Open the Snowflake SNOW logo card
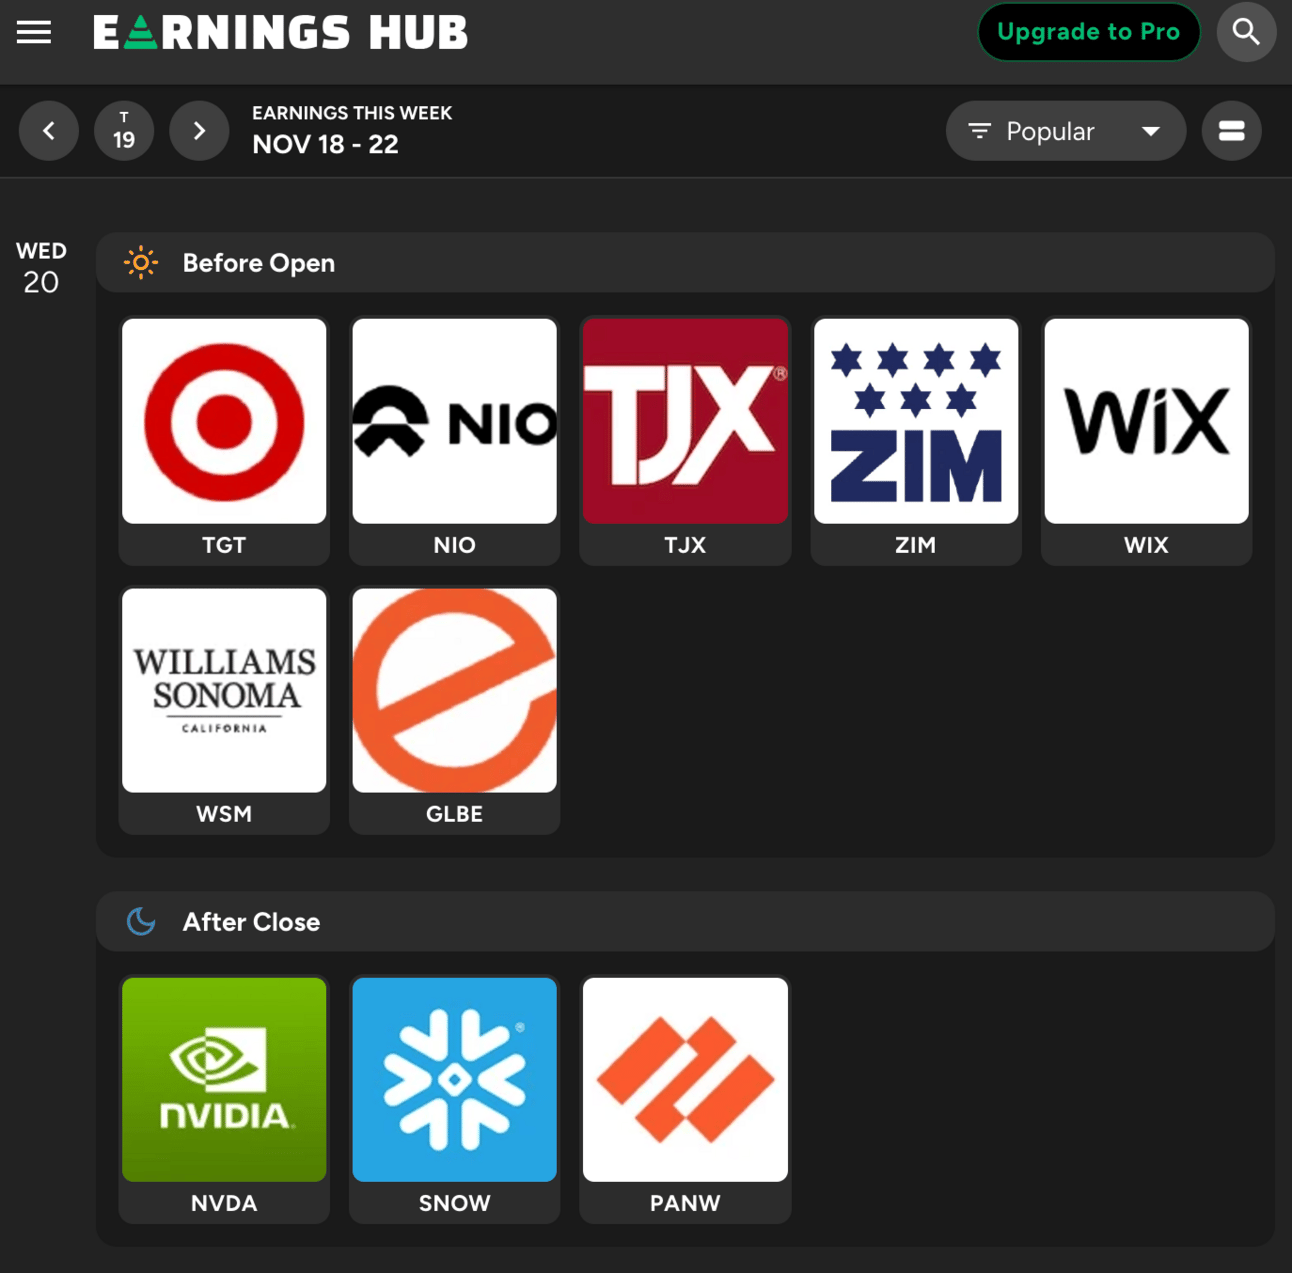This screenshot has width=1292, height=1273. point(455,1099)
